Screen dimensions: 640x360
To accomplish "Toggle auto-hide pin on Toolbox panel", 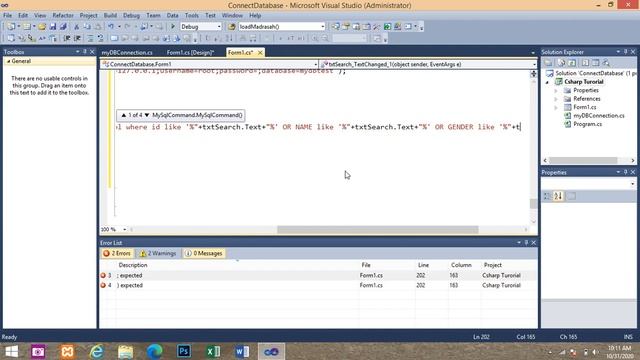I will pos(84,52).
